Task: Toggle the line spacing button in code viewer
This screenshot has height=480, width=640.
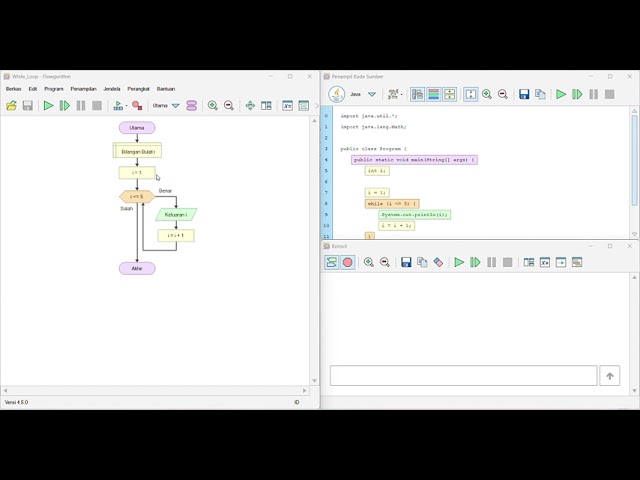Action: [x=471, y=94]
